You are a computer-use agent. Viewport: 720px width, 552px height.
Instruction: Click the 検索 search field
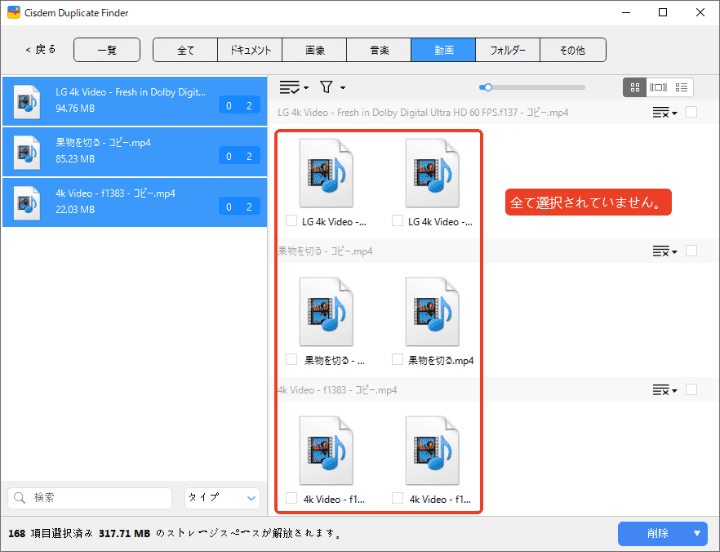pyautogui.click(x=90, y=497)
